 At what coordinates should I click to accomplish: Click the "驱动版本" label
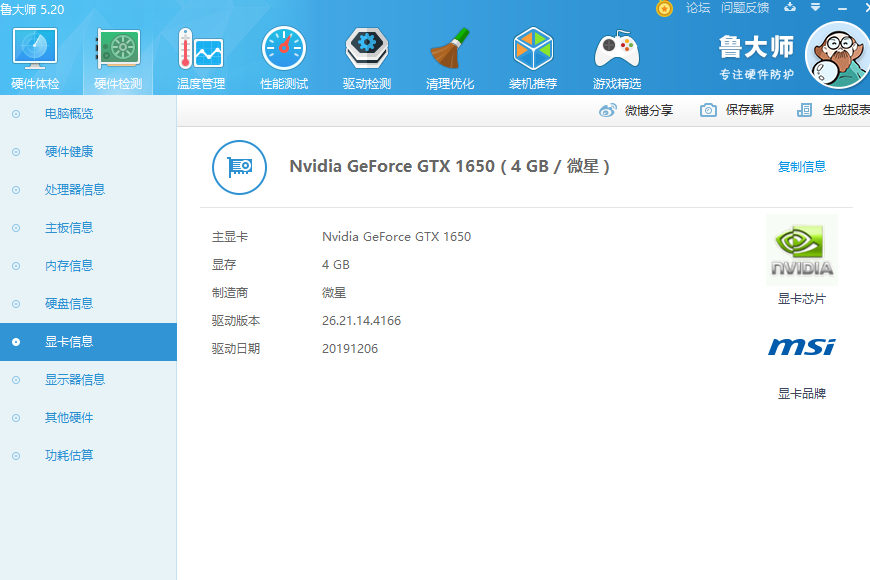[x=236, y=321]
